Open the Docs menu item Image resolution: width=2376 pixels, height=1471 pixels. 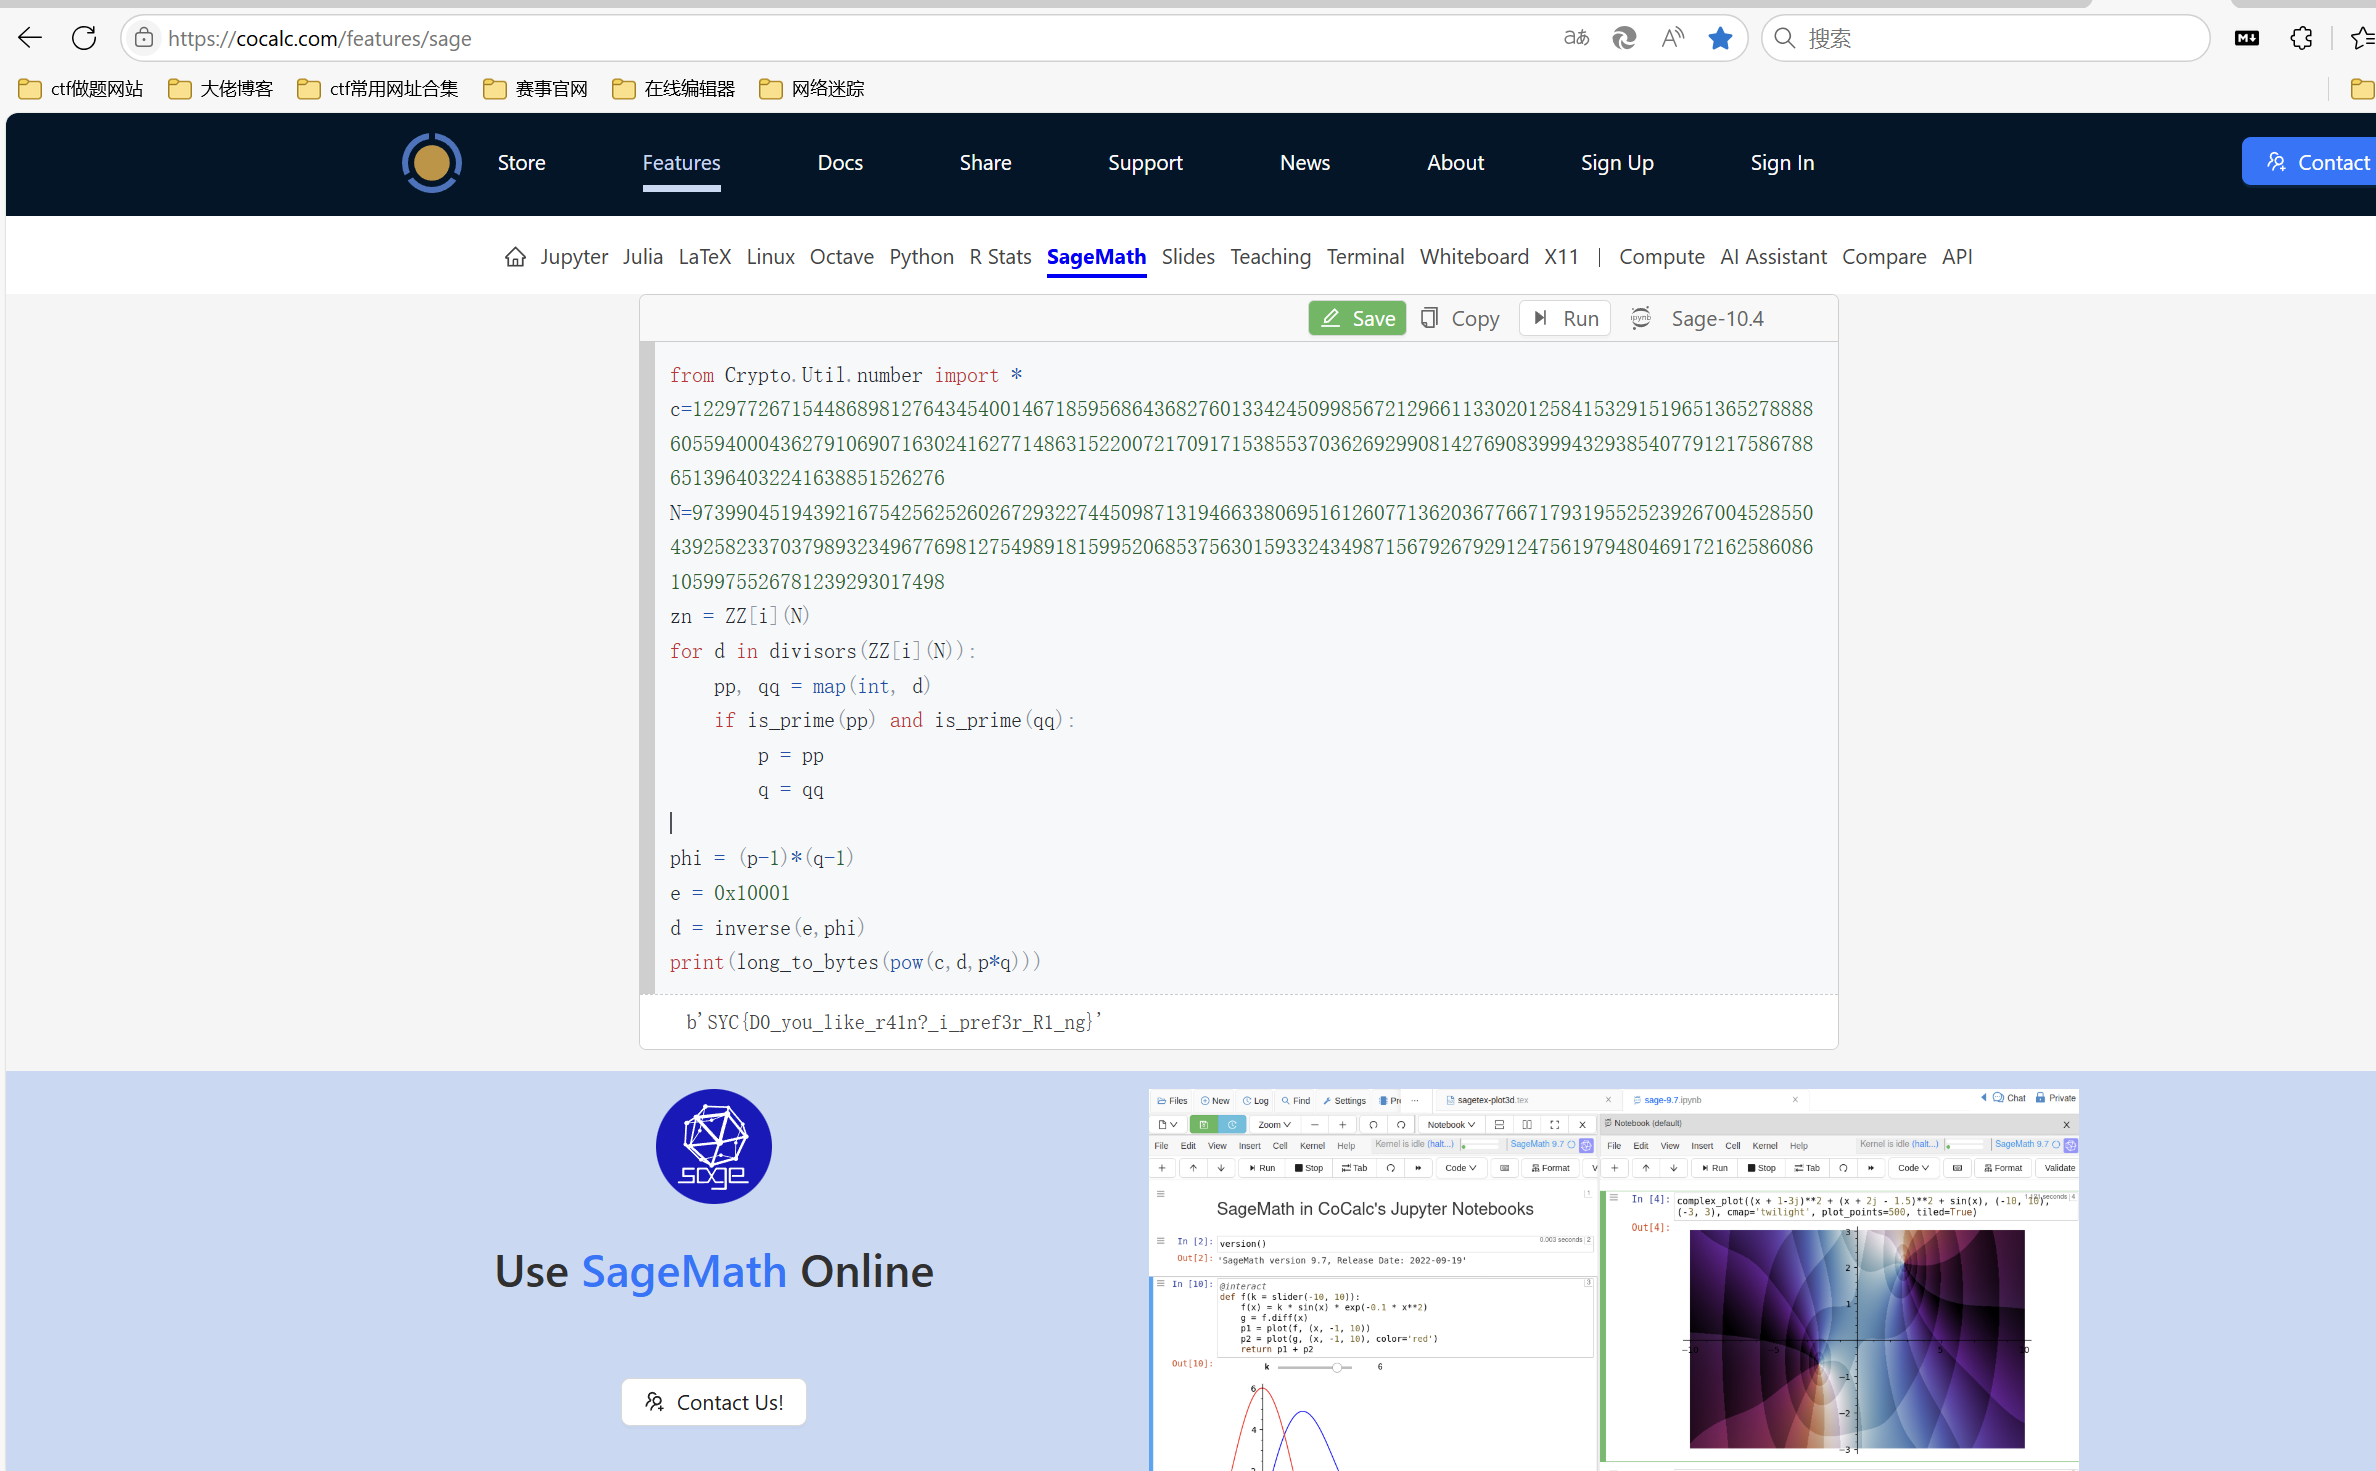point(840,163)
